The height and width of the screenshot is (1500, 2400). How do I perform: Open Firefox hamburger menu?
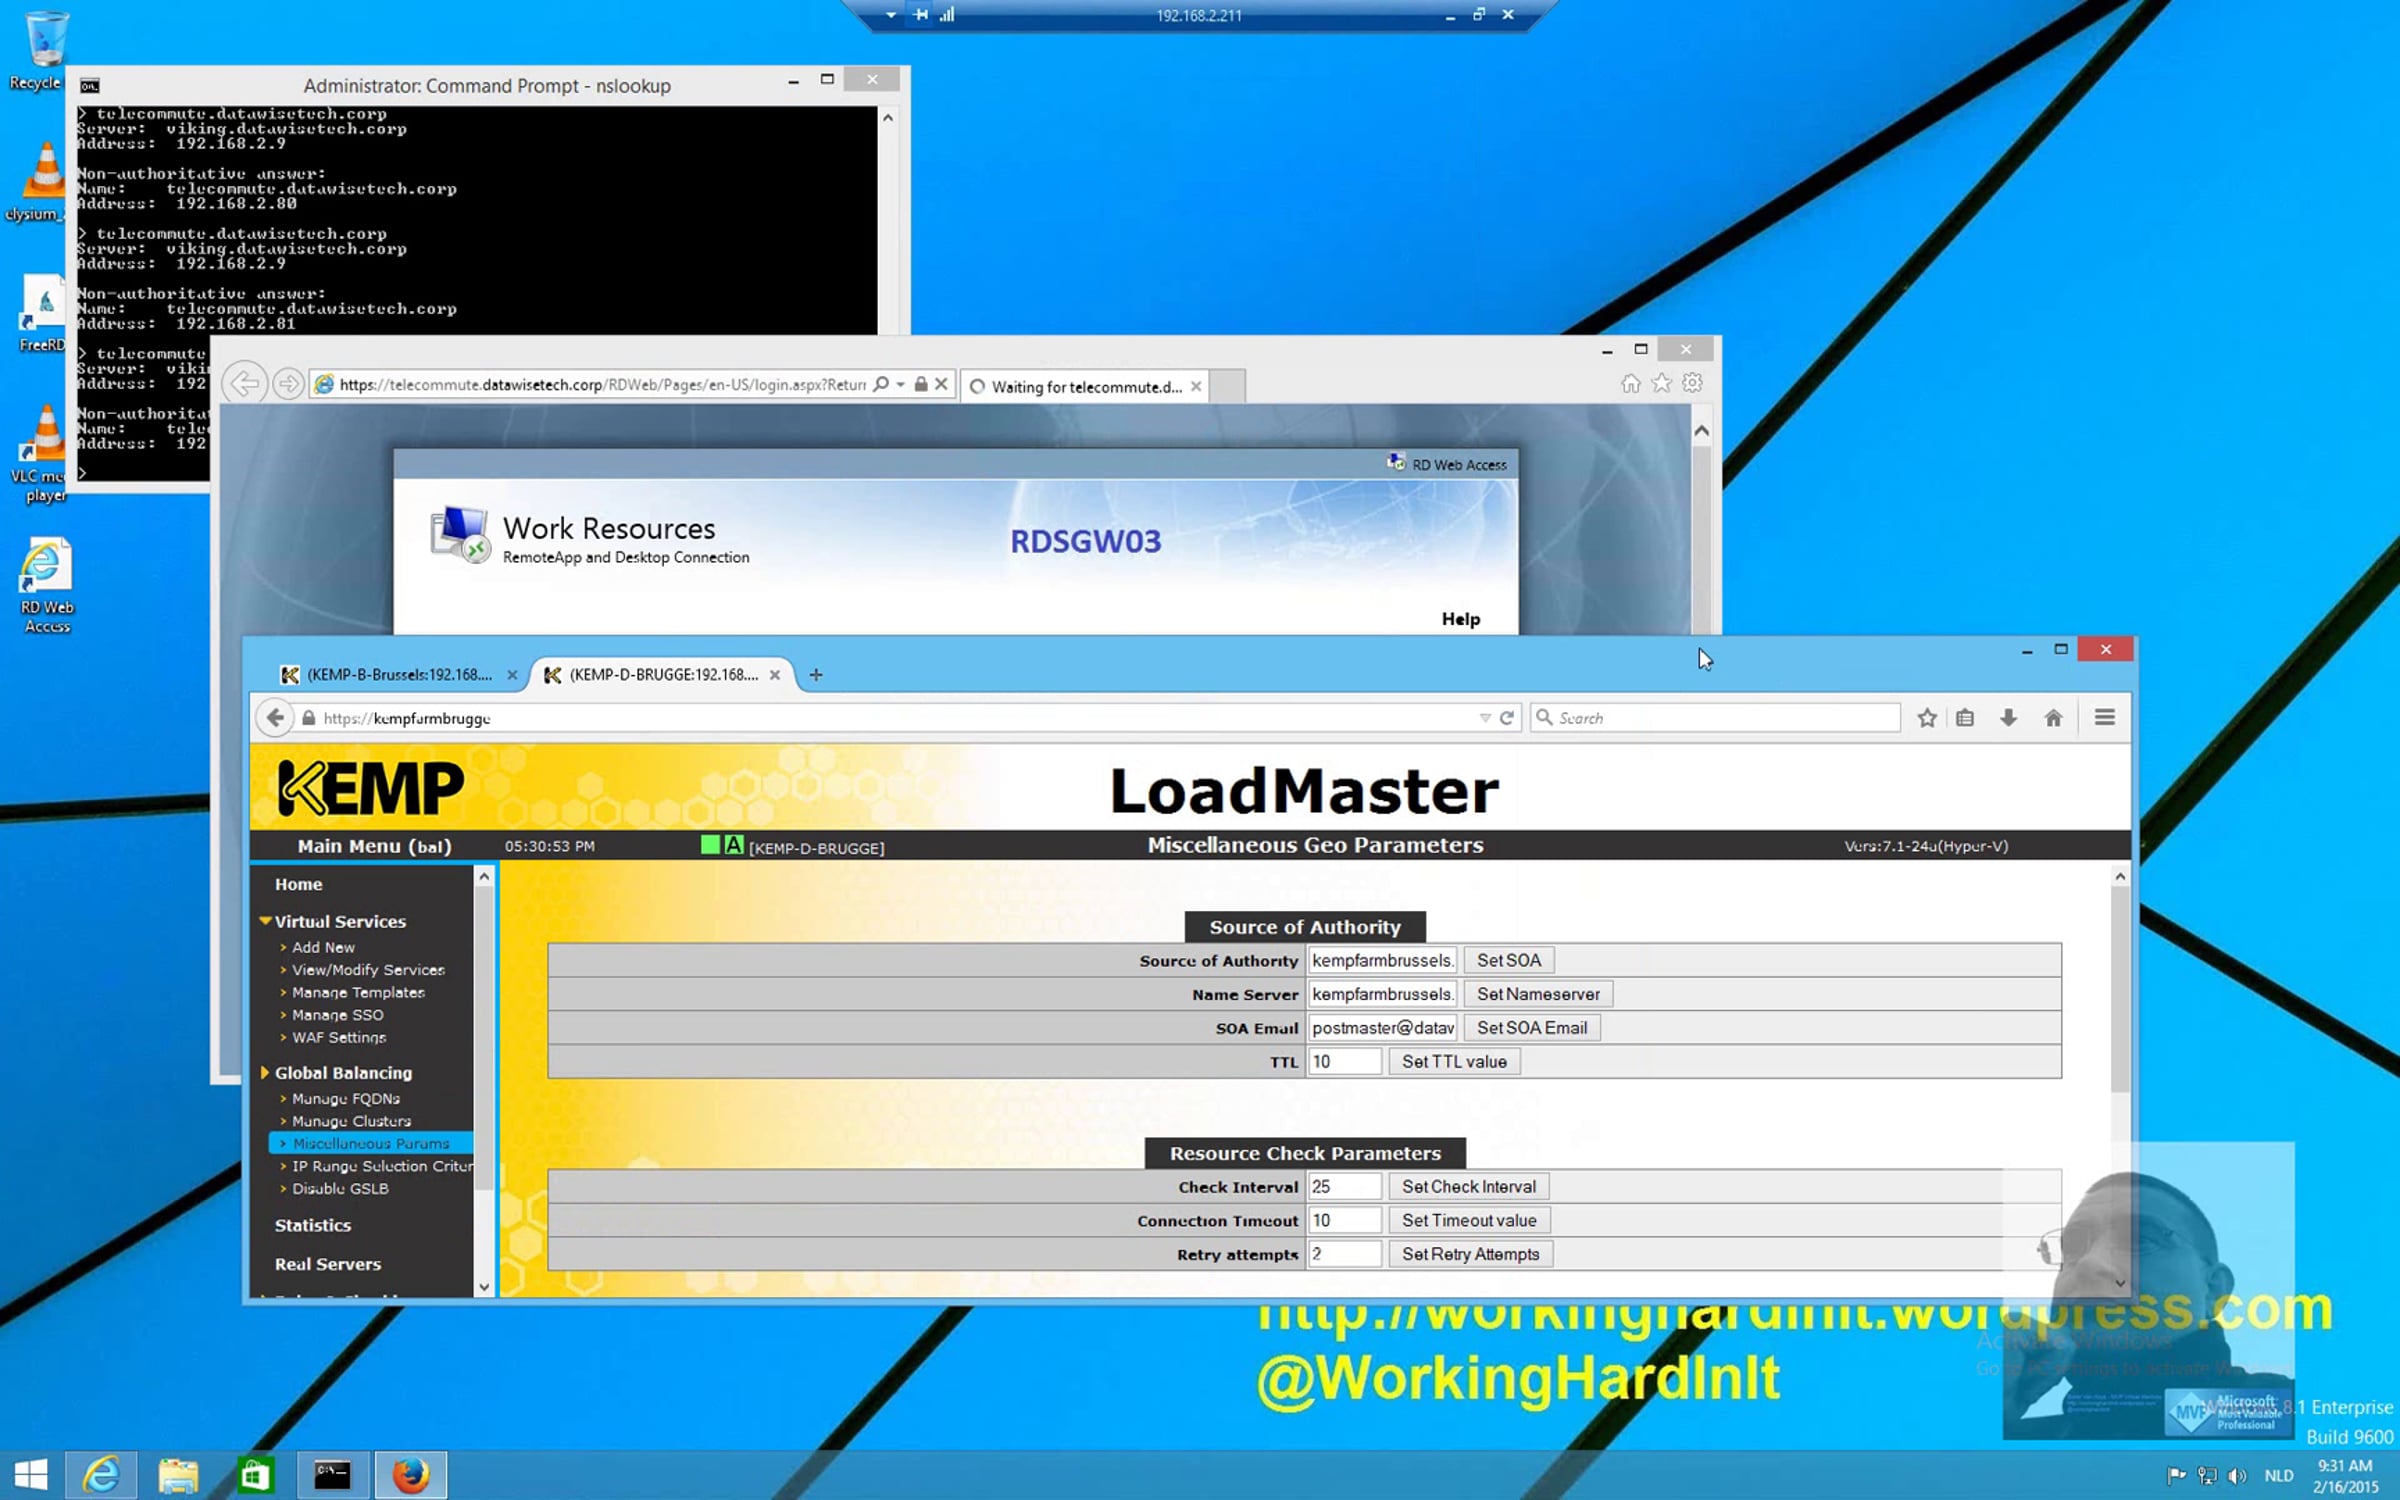pyautogui.click(x=2105, y=718)
